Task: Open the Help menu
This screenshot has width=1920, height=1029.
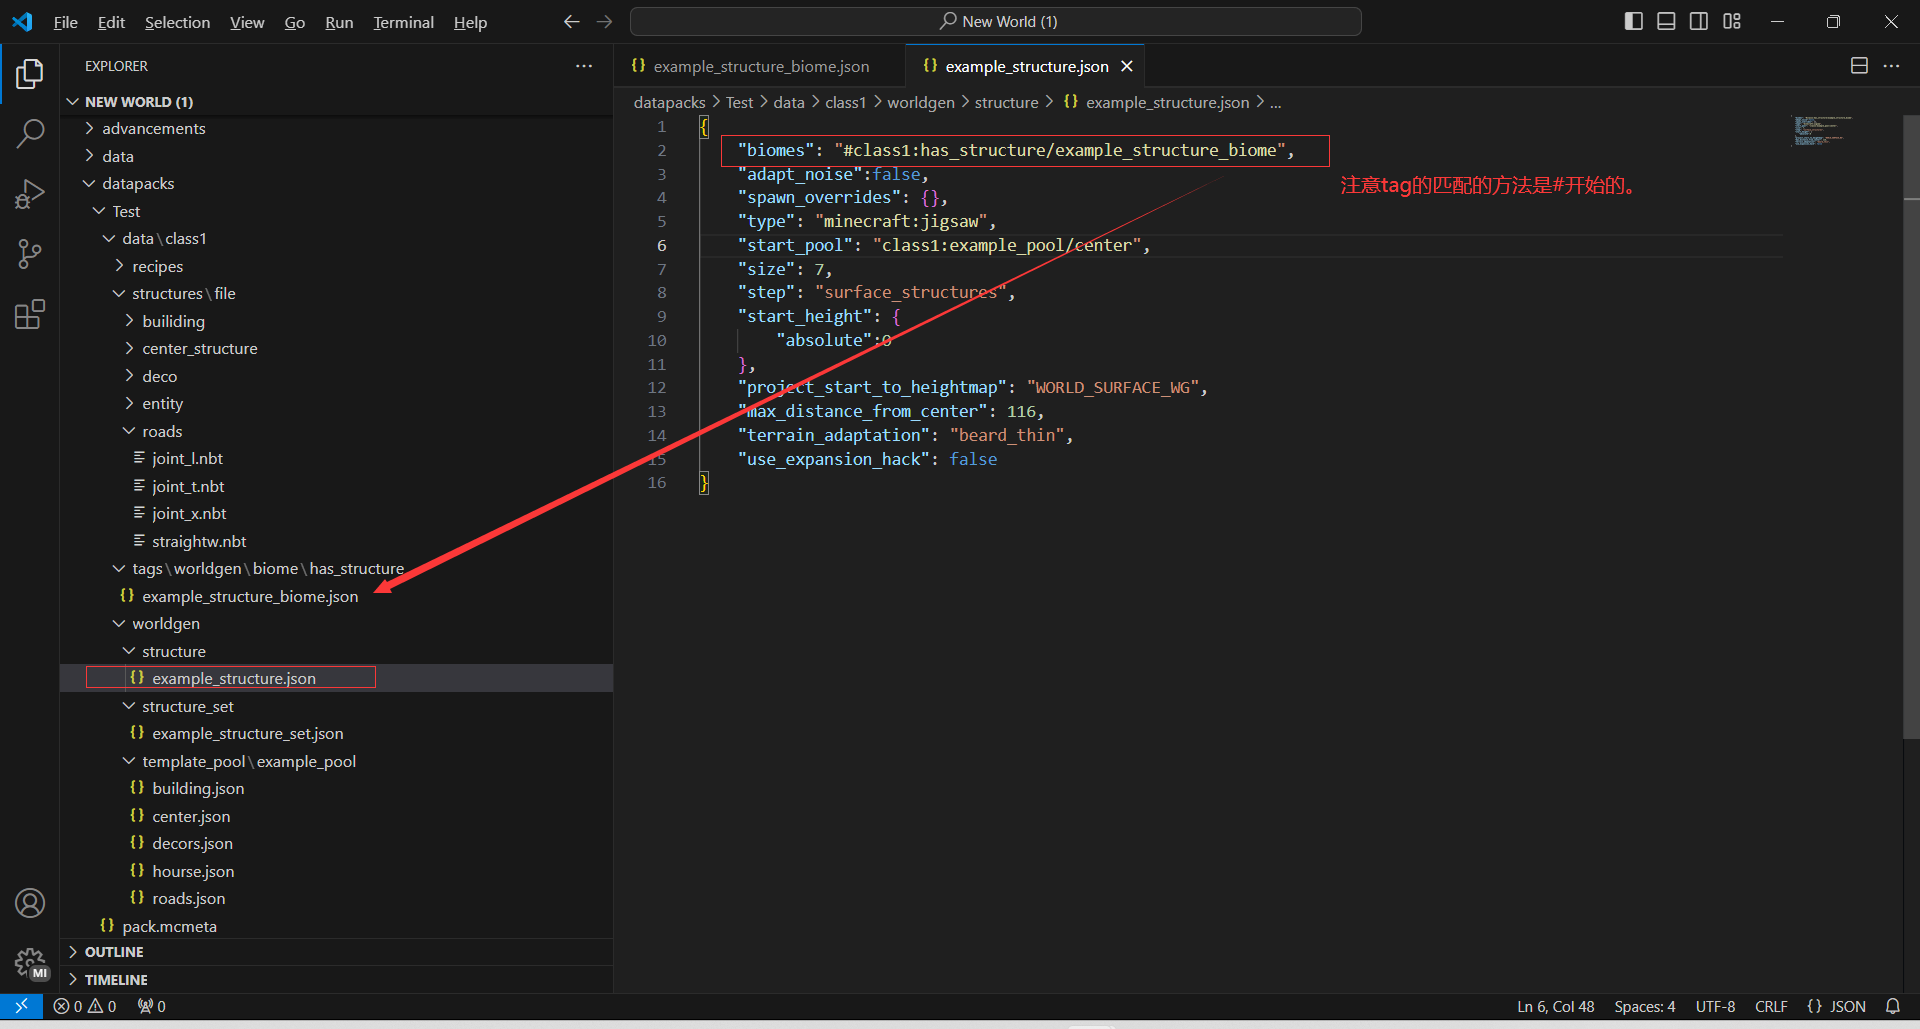Action: coord(470,22)
